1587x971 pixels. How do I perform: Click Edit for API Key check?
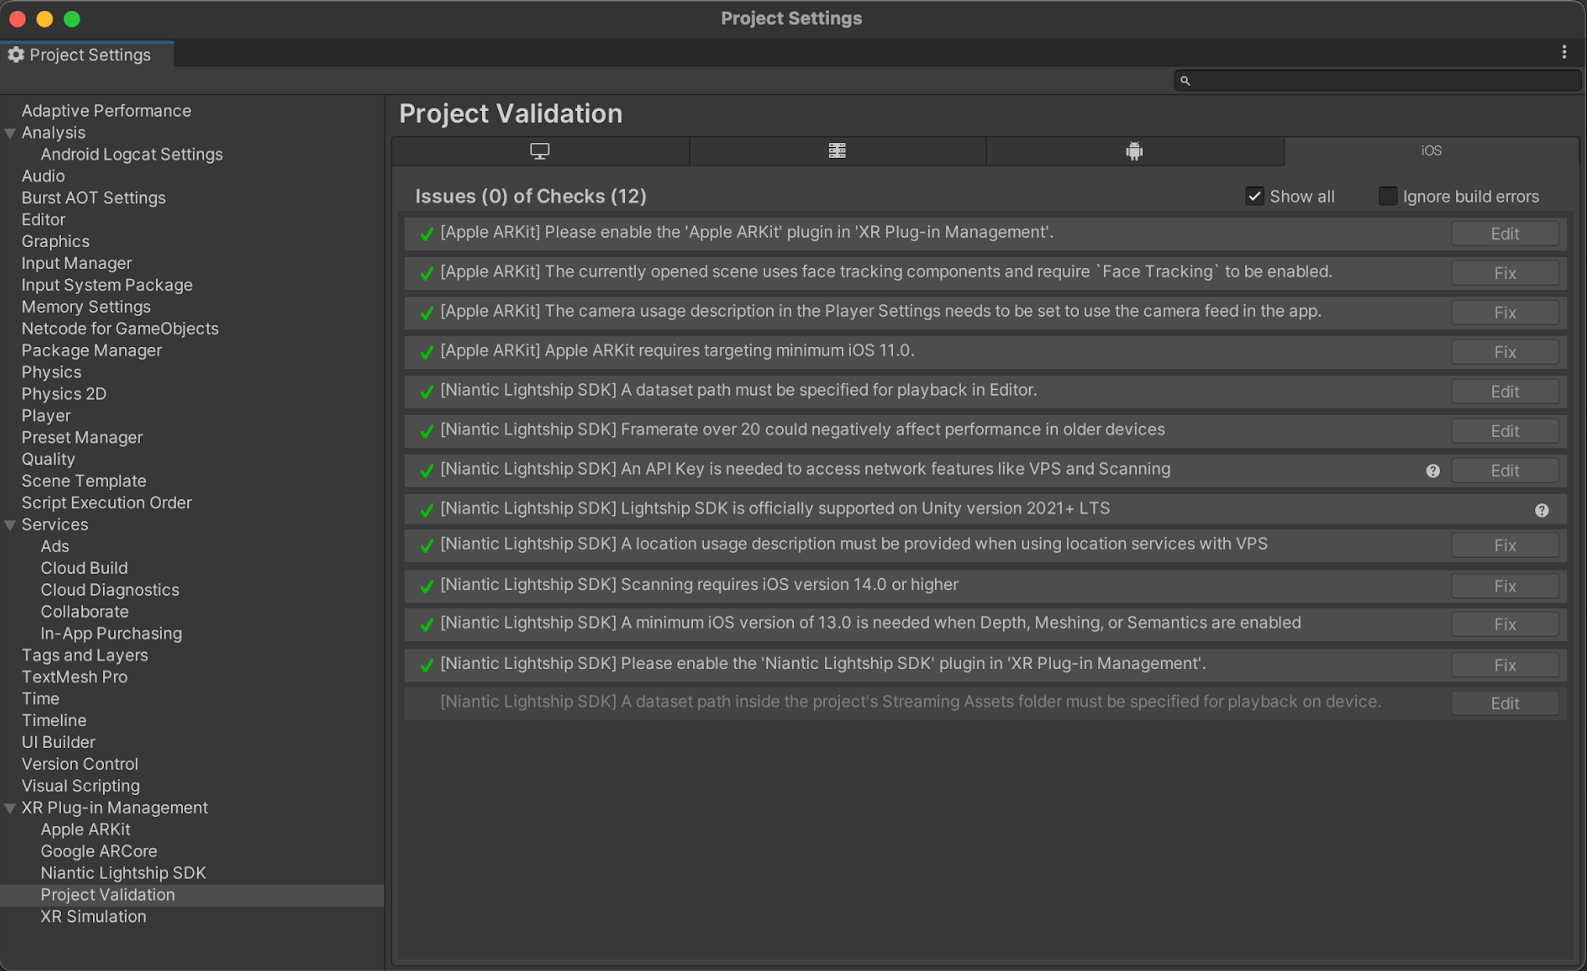(1505, 470)
